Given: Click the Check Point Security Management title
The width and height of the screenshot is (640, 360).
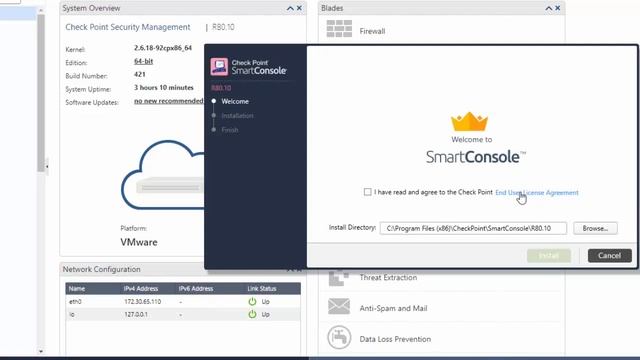Looking at the screenshot, I should 128,27.
